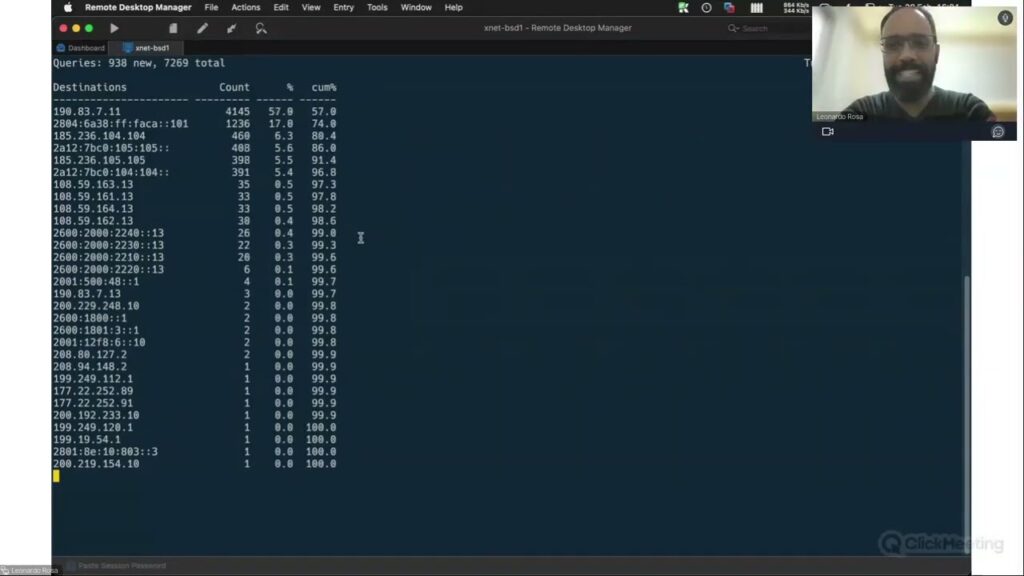1024x576 pixels.
Task: Click destination 2001:12f8:6::10
Action: 99,342
